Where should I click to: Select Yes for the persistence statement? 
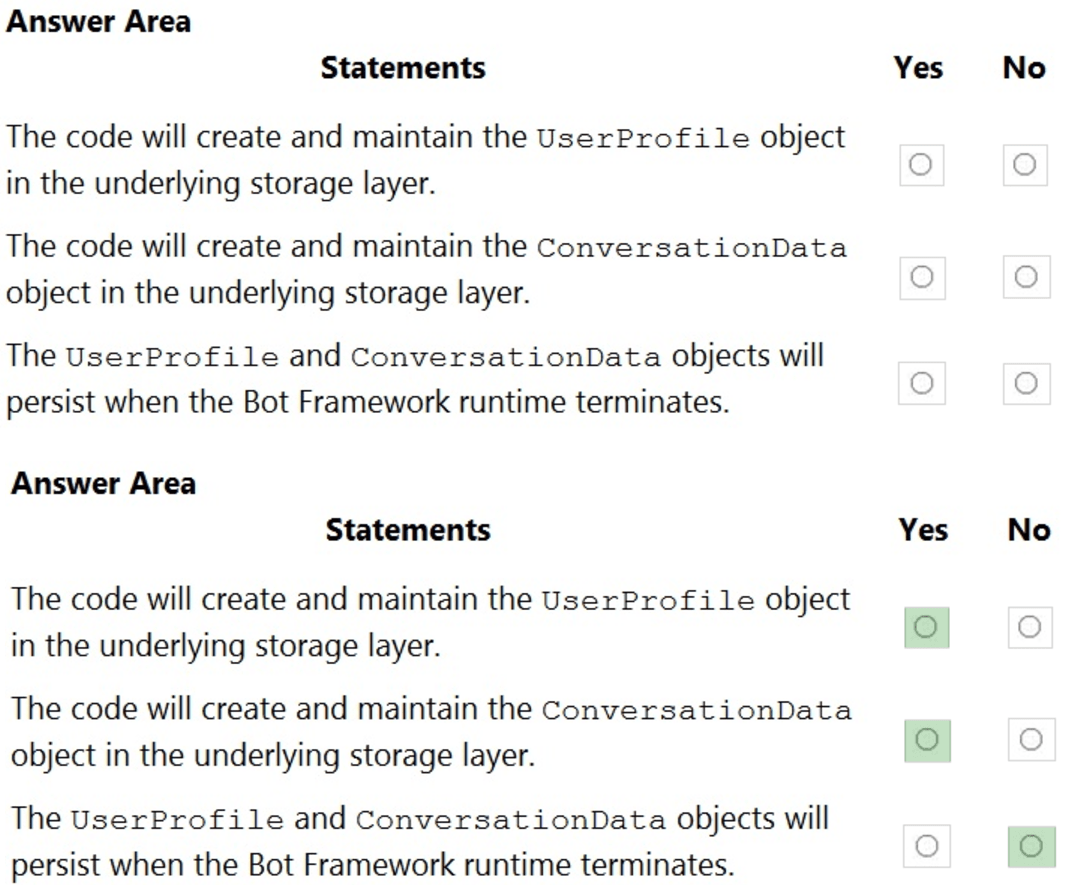click(922, 383)
